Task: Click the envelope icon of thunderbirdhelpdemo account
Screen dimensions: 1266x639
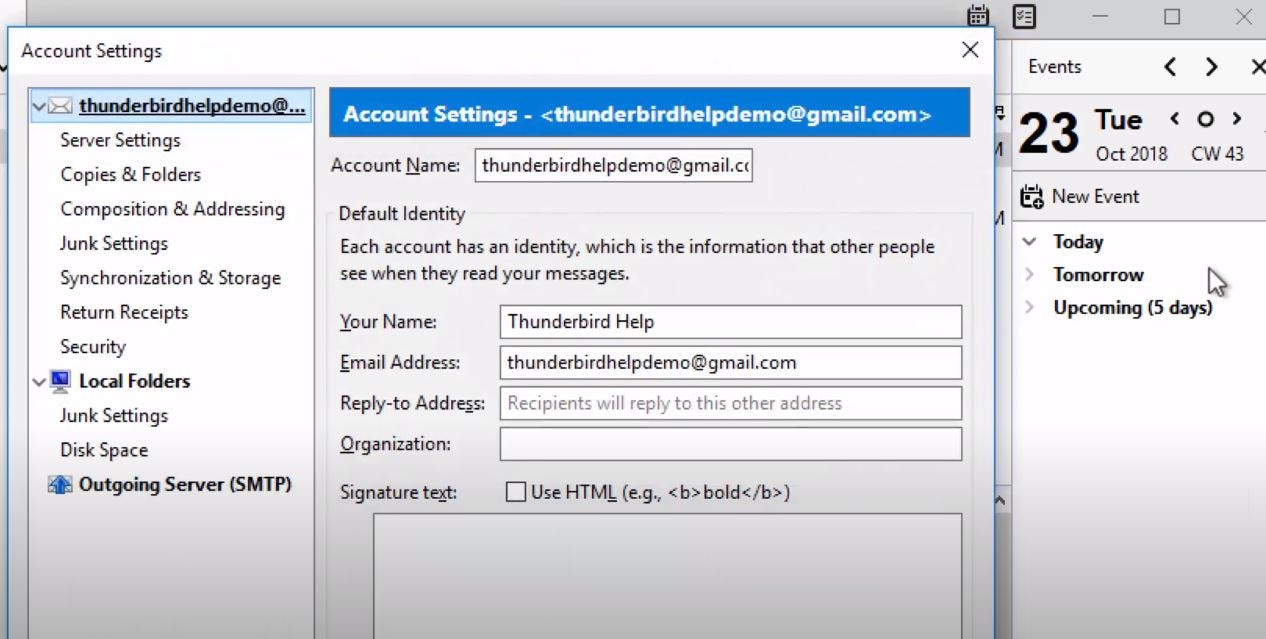Action: click(61, 105)
